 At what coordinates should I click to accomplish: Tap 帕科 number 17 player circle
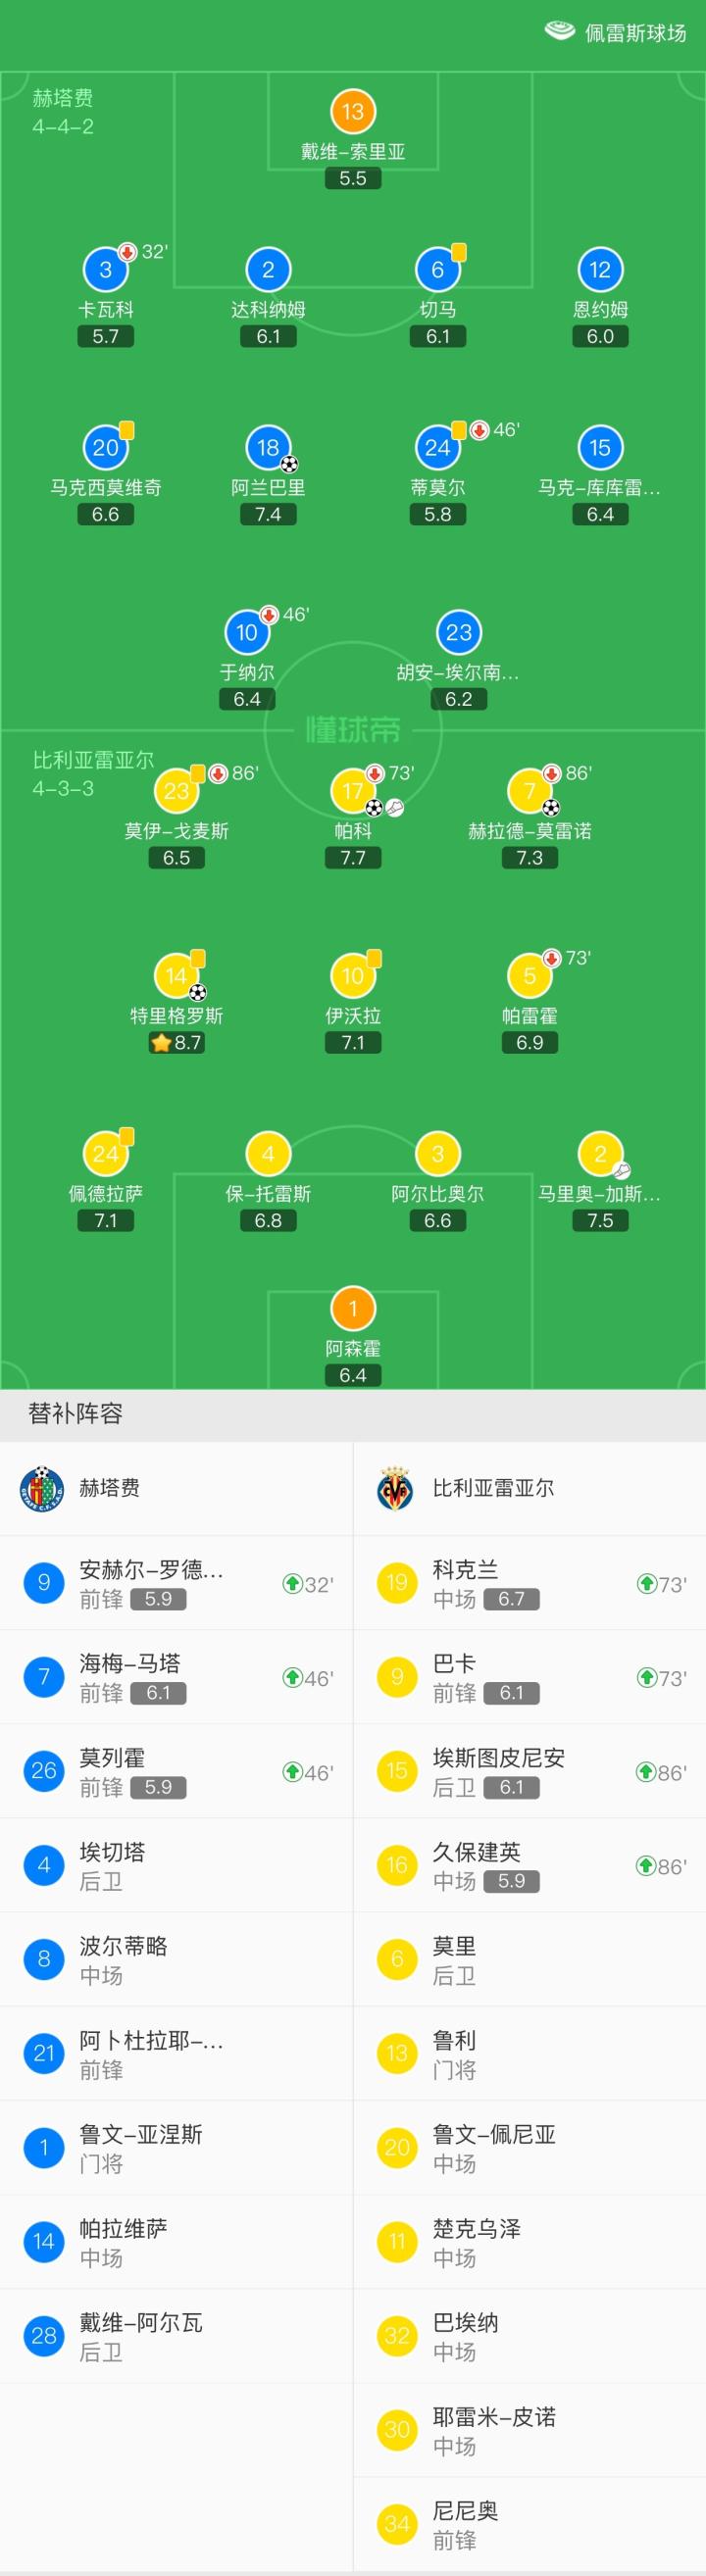tap(352, 791)
